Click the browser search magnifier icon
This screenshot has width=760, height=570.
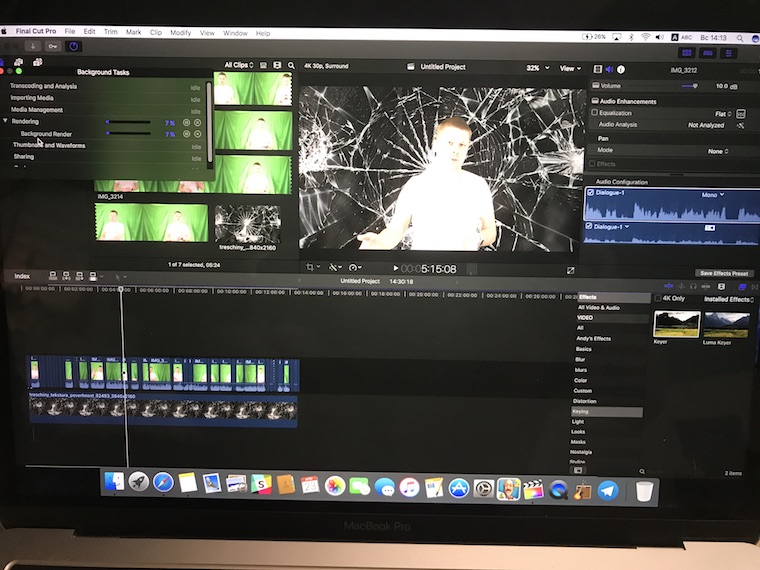point(291,65)
